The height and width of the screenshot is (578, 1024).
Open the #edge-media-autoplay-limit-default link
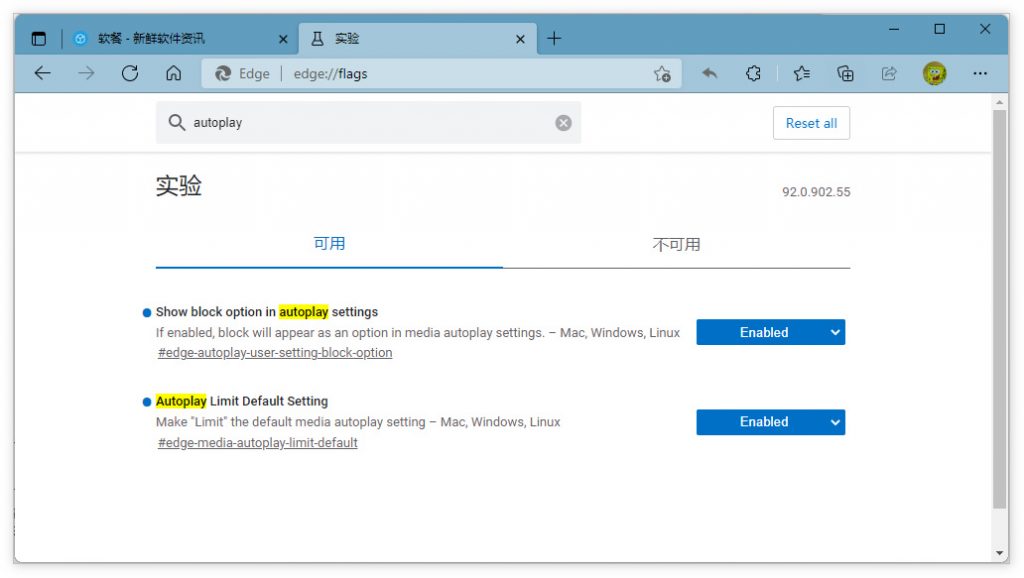(258, 443)
